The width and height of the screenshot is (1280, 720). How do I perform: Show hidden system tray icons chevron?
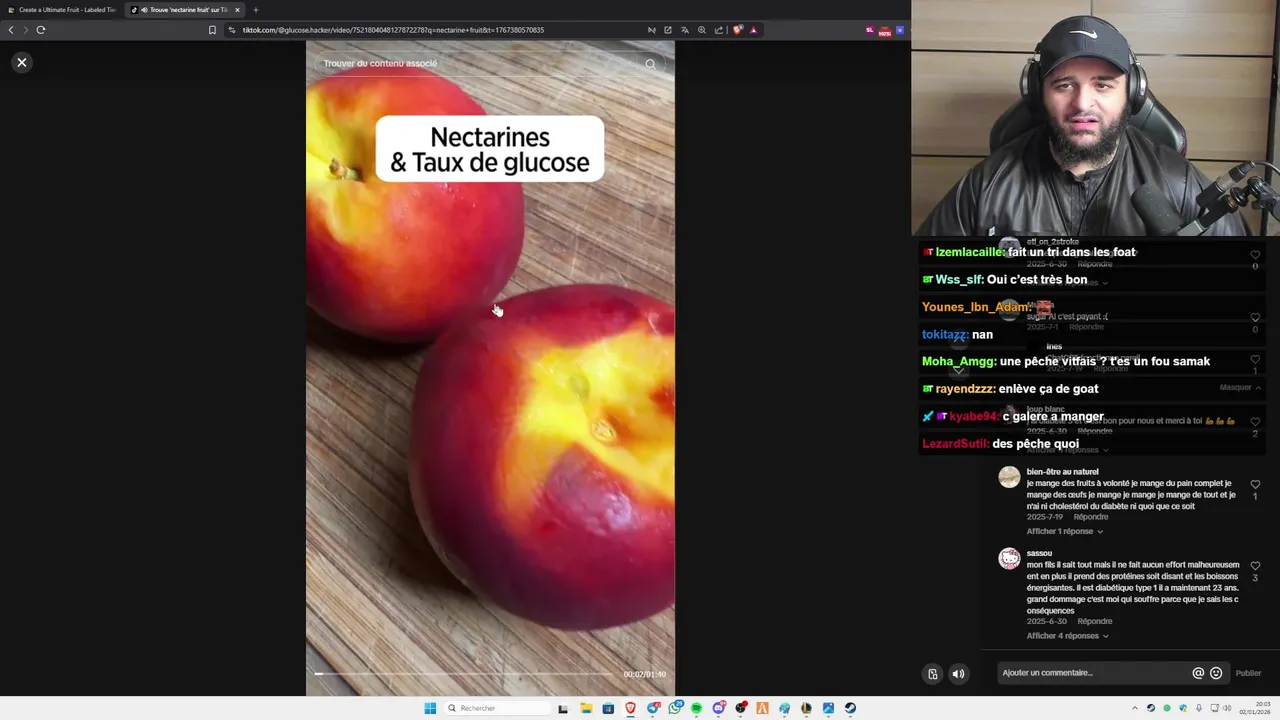pos(1134,708)
